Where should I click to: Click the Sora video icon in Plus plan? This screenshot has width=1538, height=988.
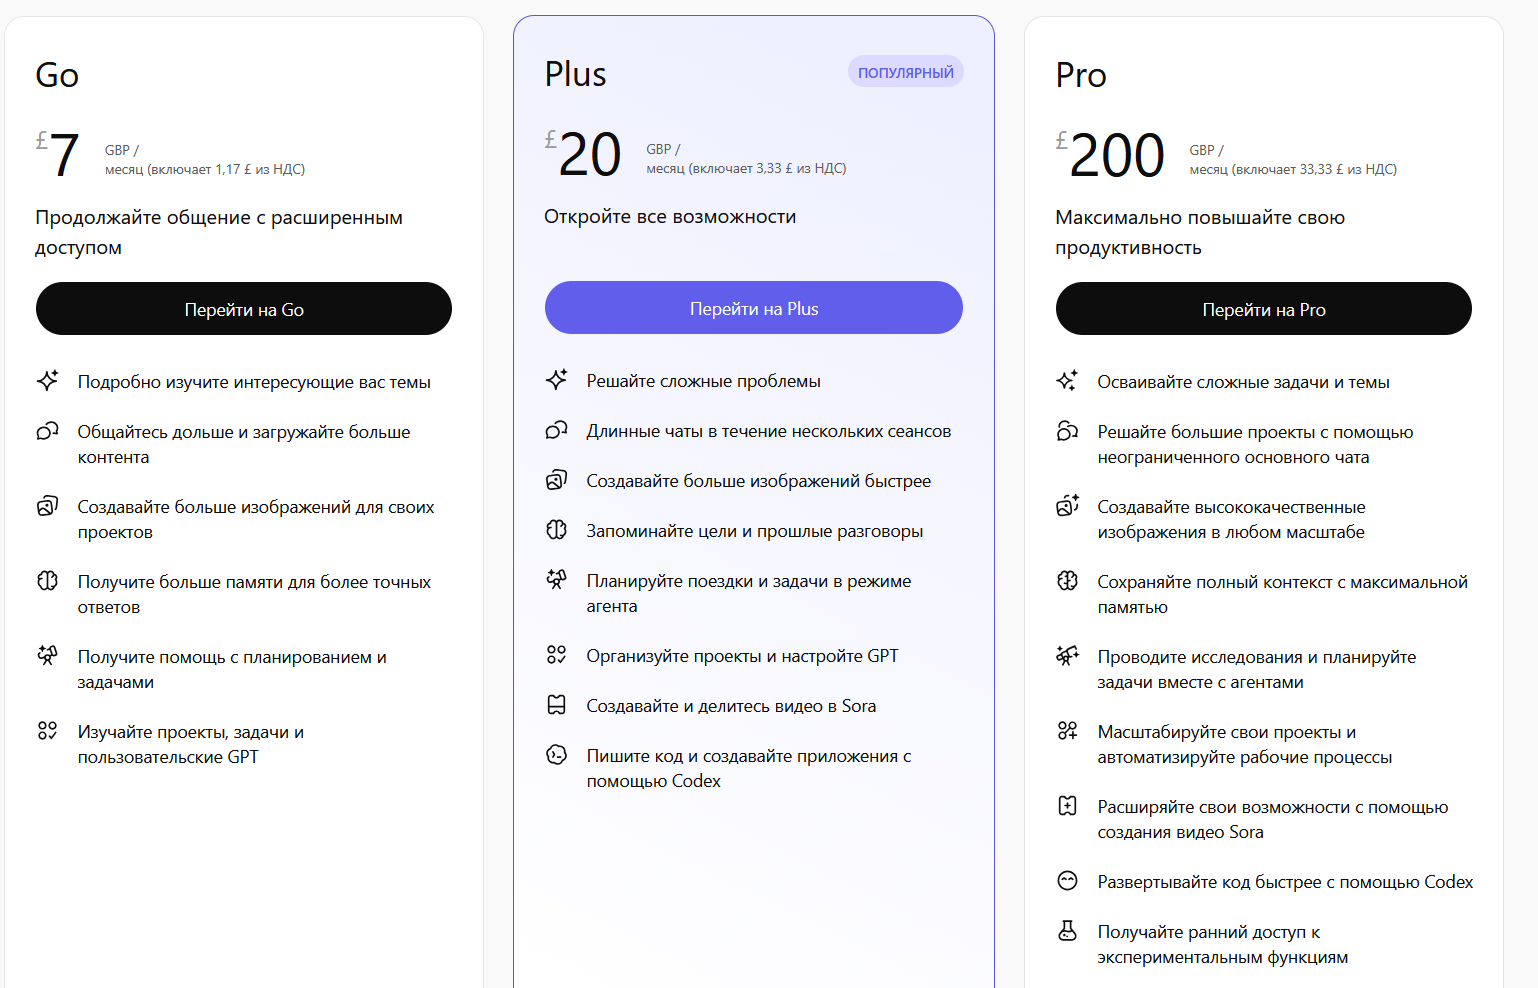tap(556, 705)
